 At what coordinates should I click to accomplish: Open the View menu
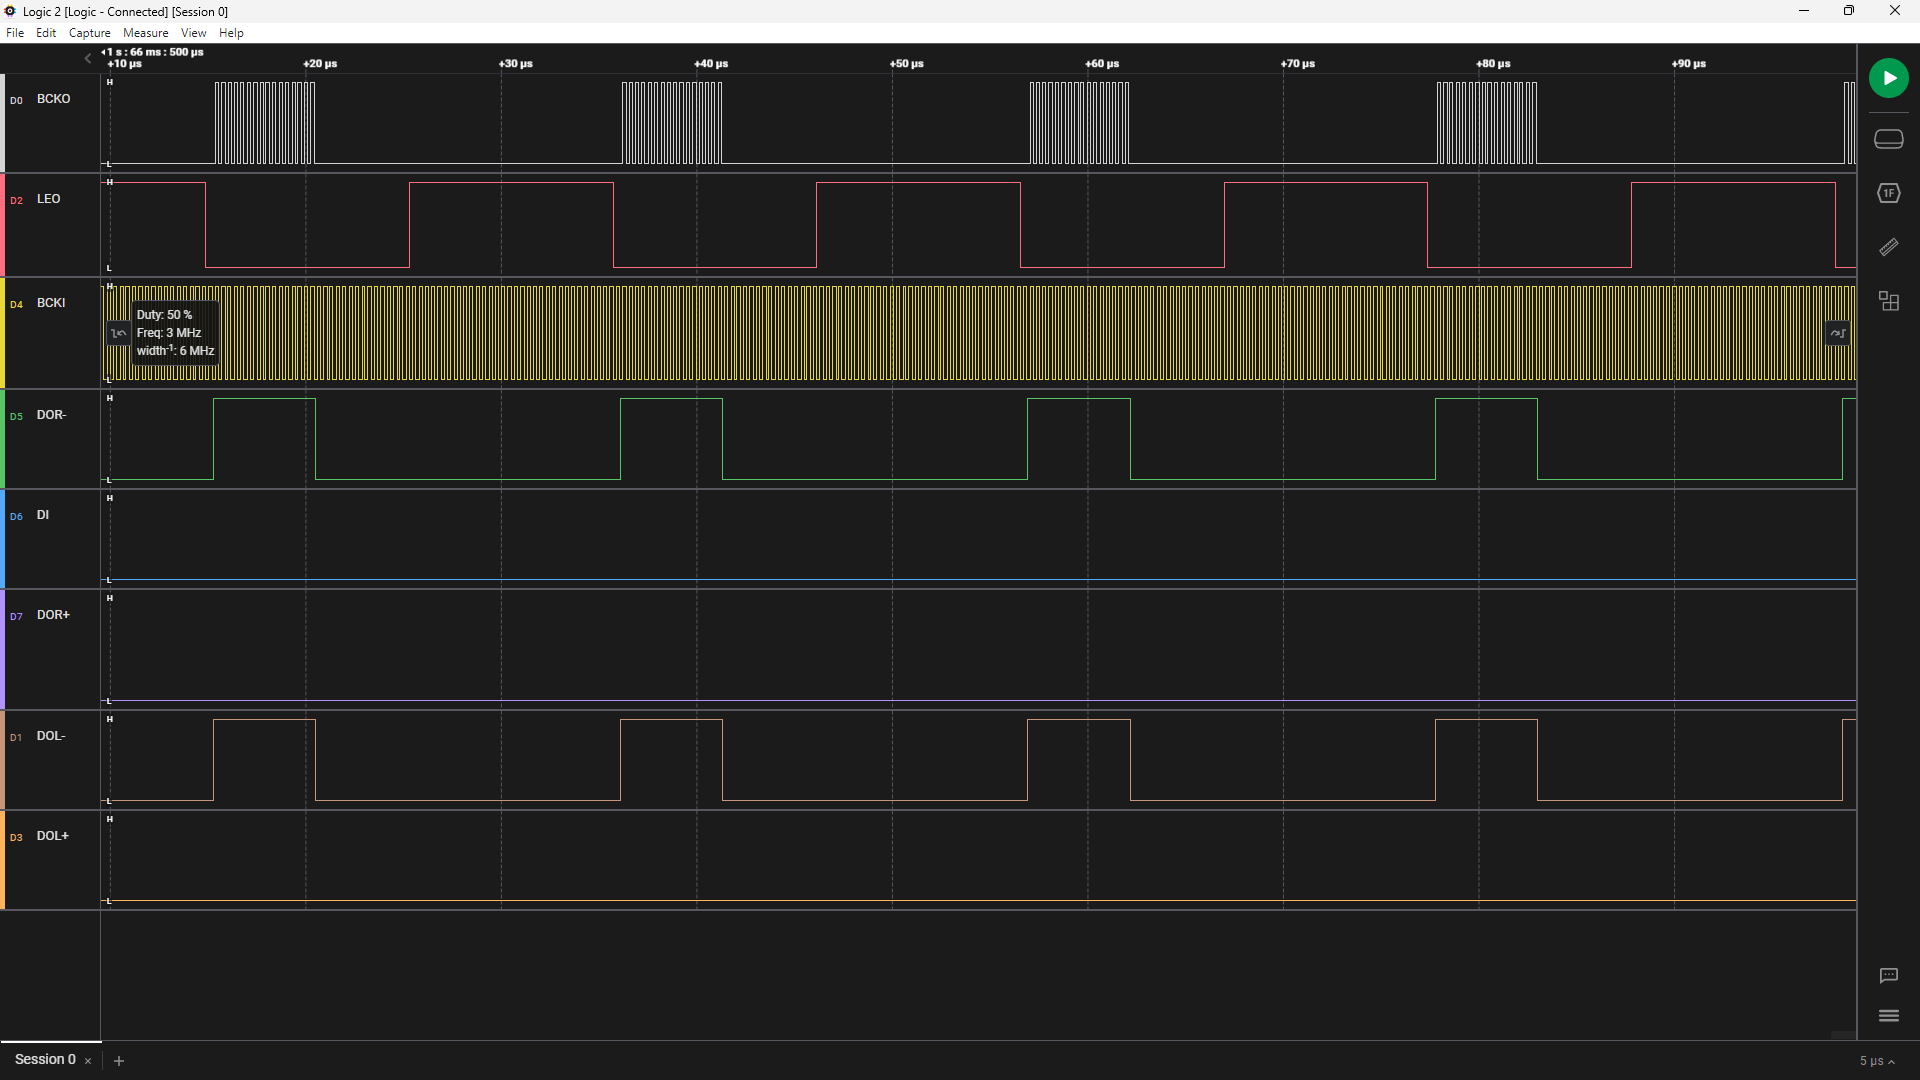point(193,33)
